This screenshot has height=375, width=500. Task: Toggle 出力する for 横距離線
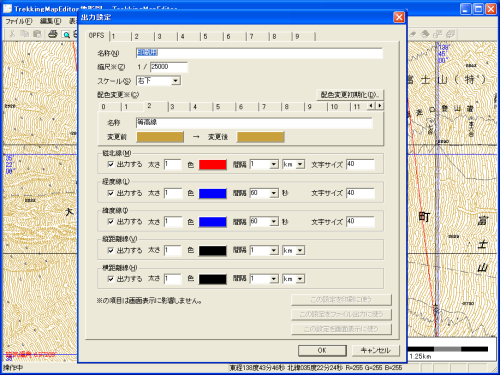point(111,279)
